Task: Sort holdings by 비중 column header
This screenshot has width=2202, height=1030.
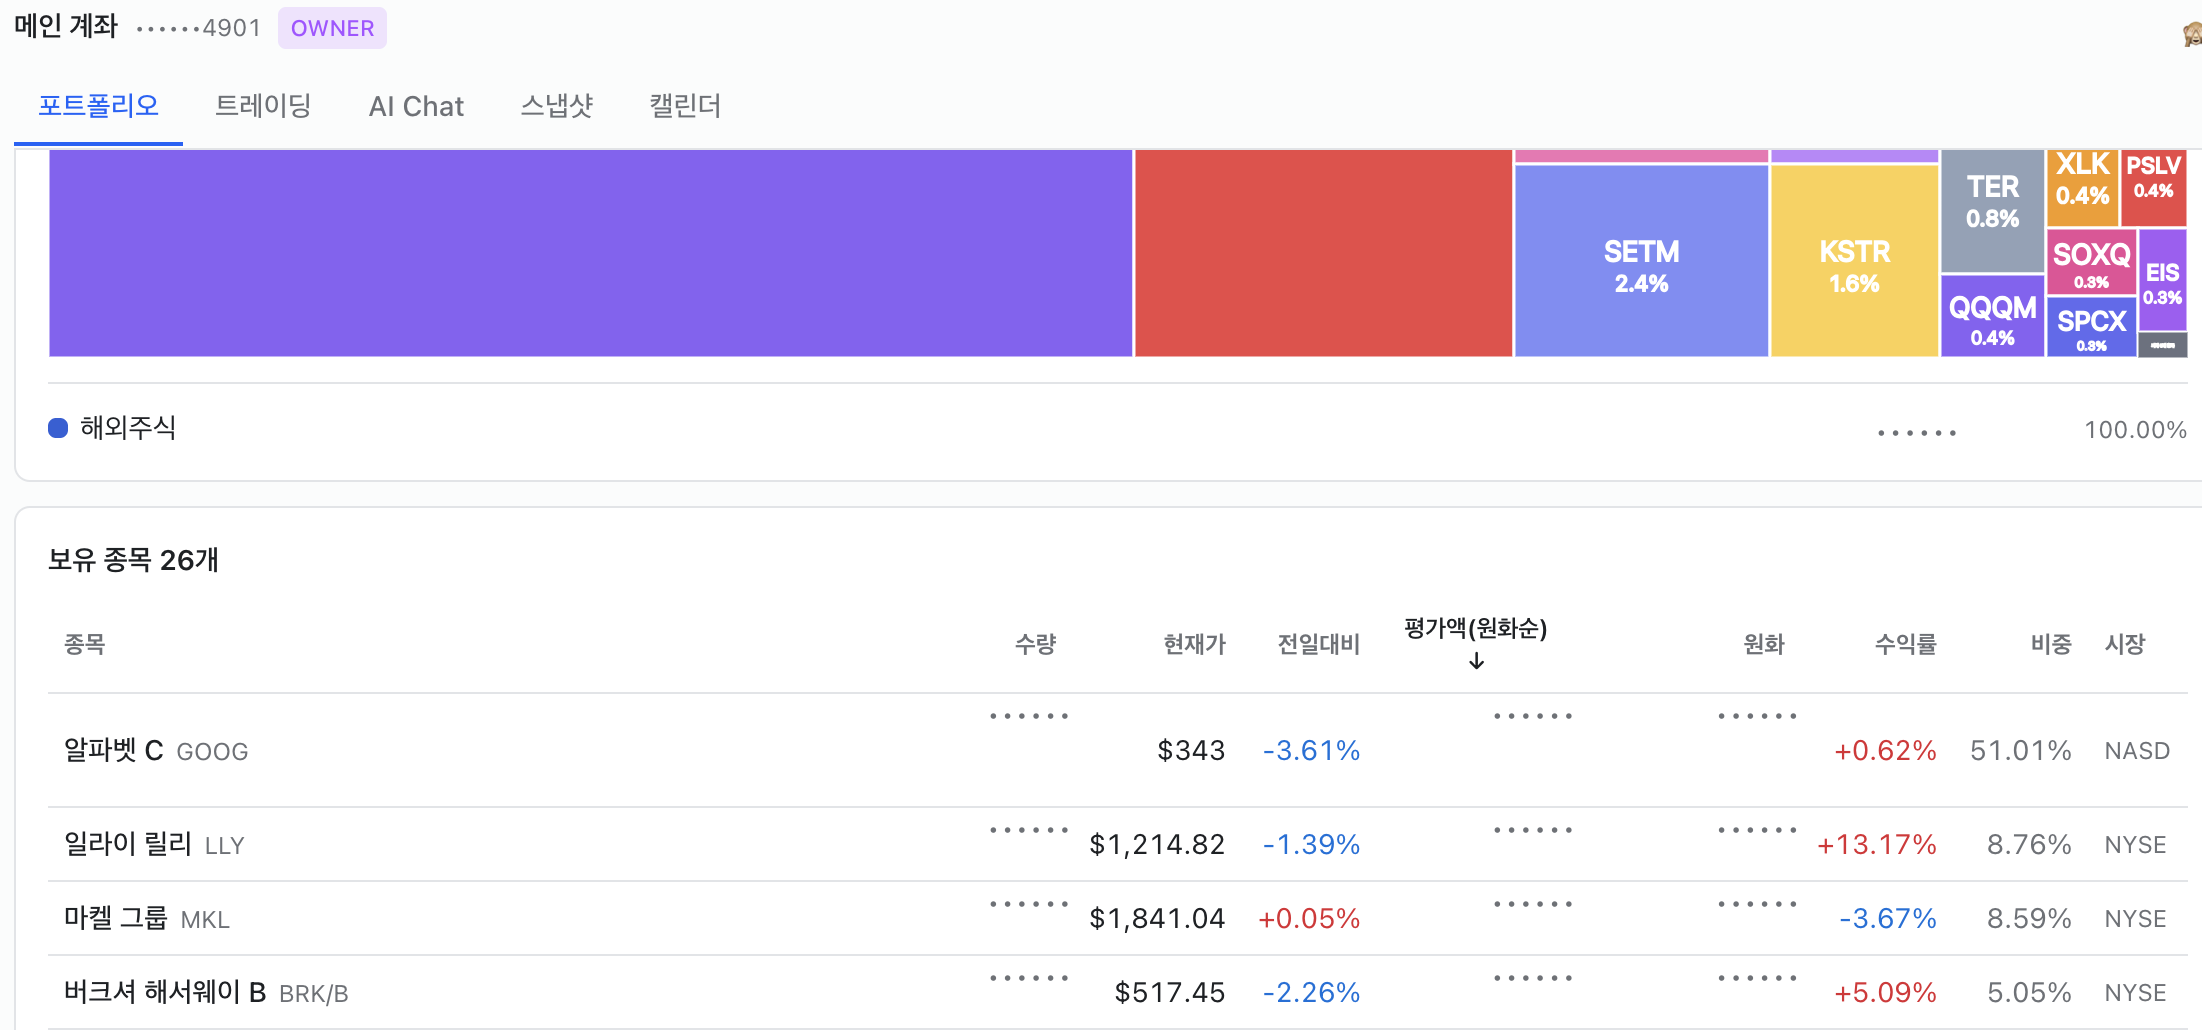Action: (2051, 644)
